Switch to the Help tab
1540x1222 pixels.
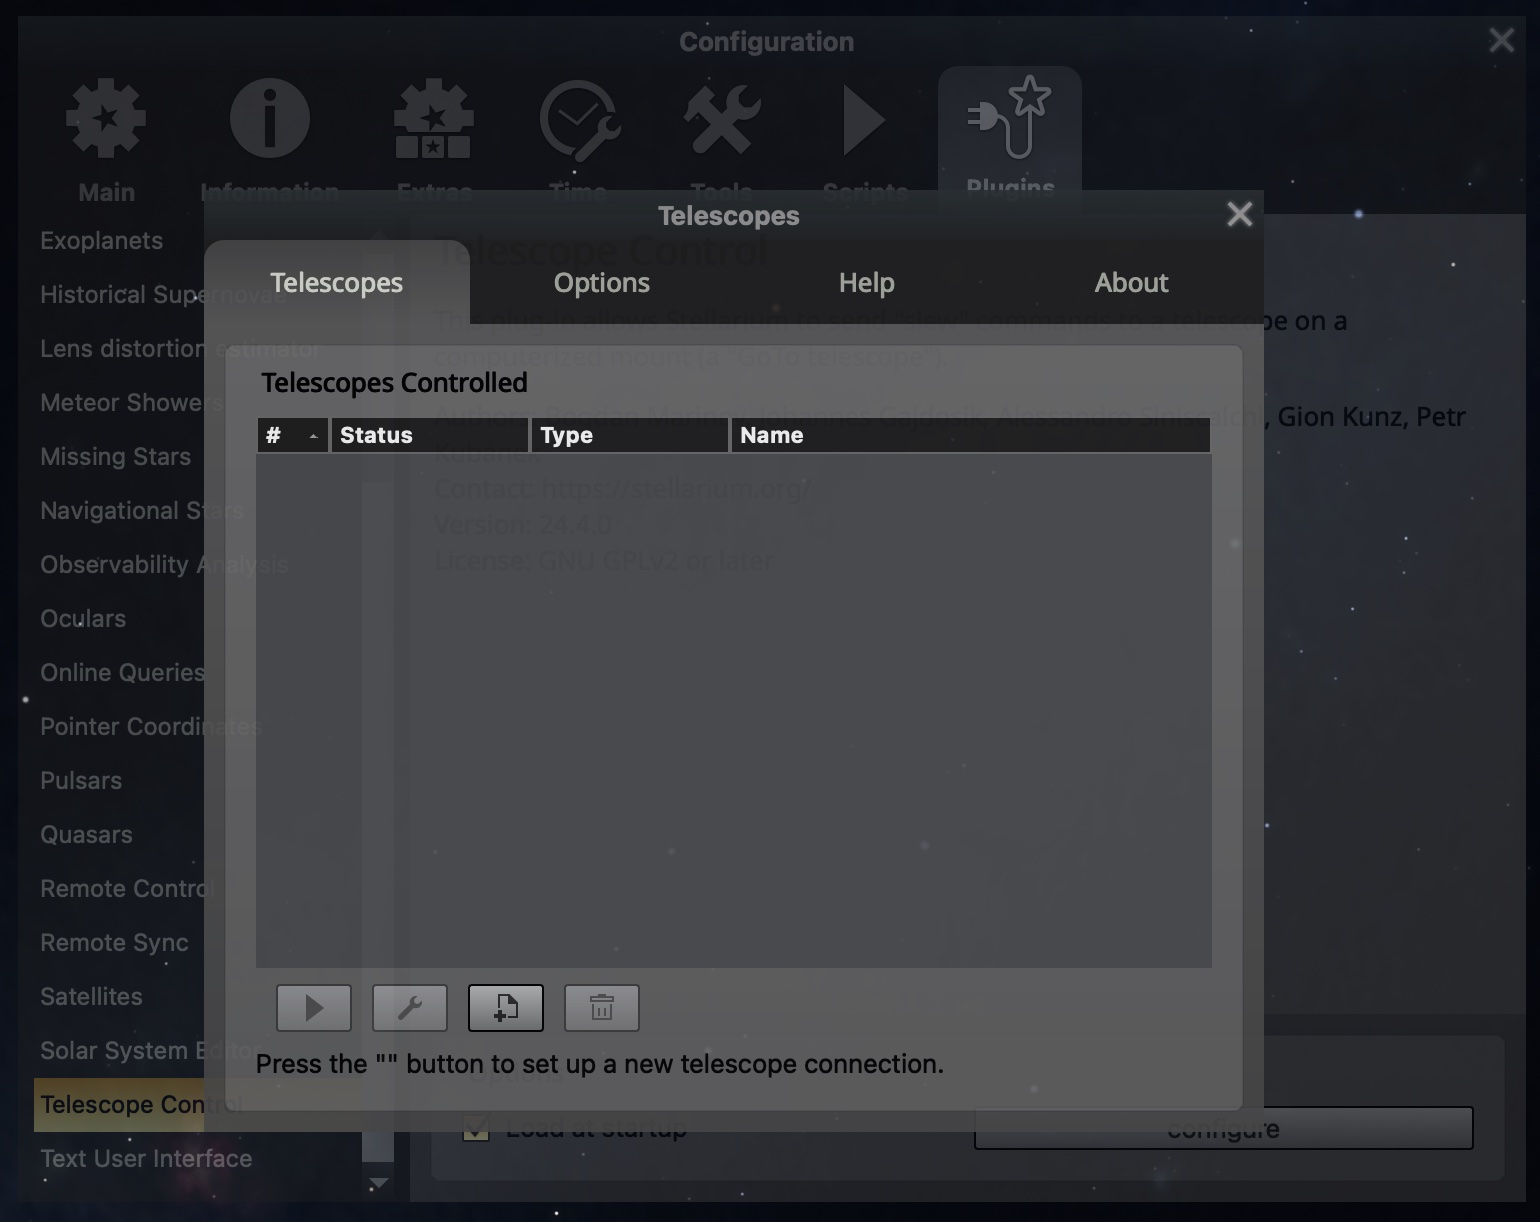(x=866, y=283)
